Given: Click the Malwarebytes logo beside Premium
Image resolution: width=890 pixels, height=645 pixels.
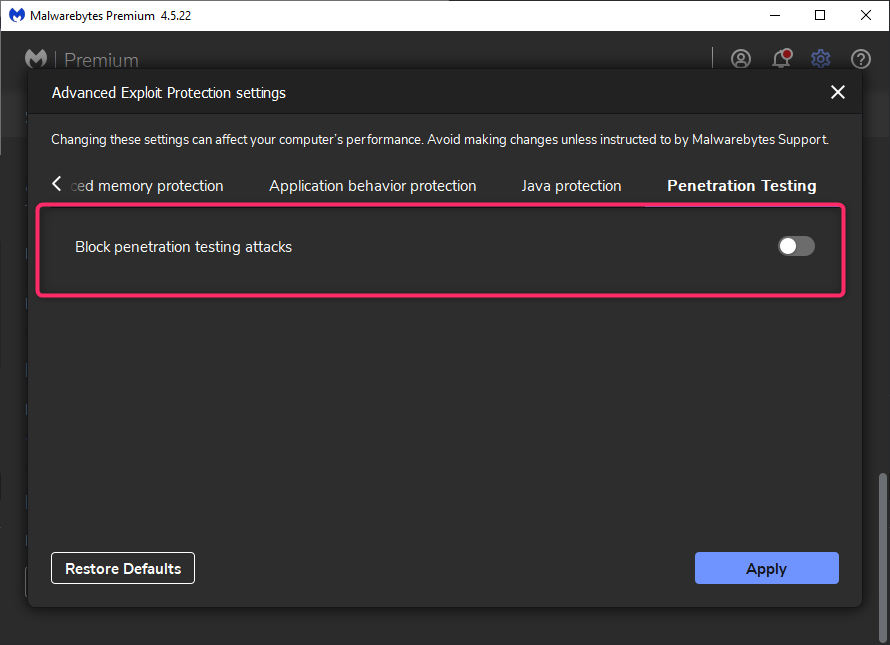Looking at the screenshot, I should [x=36, y=59].
